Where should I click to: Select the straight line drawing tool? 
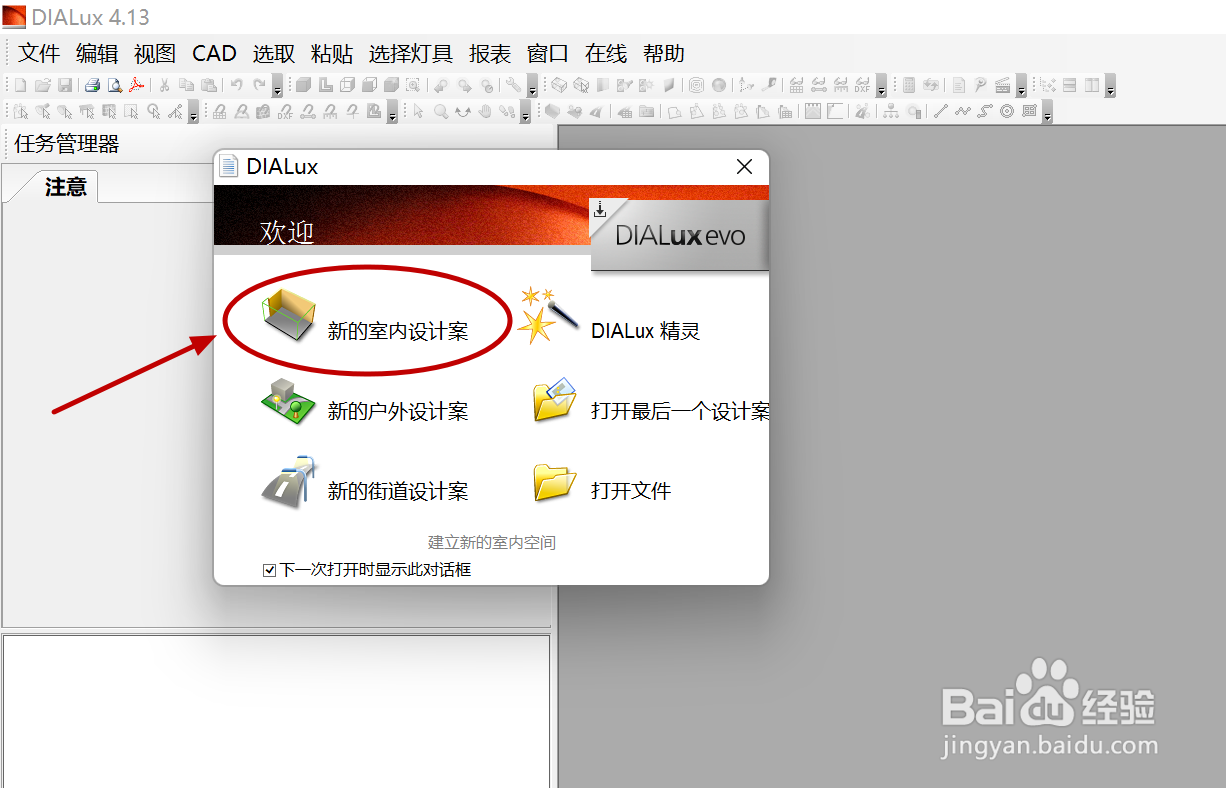tap(940, 112)
